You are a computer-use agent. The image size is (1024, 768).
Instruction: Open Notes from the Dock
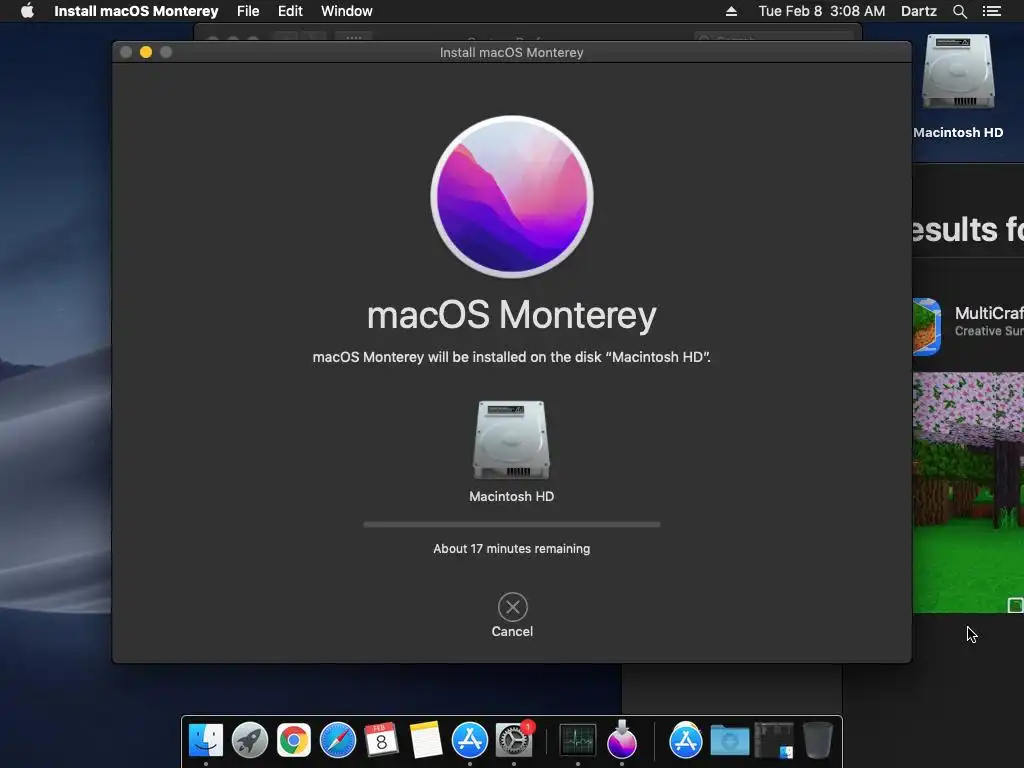pos(426,740)
